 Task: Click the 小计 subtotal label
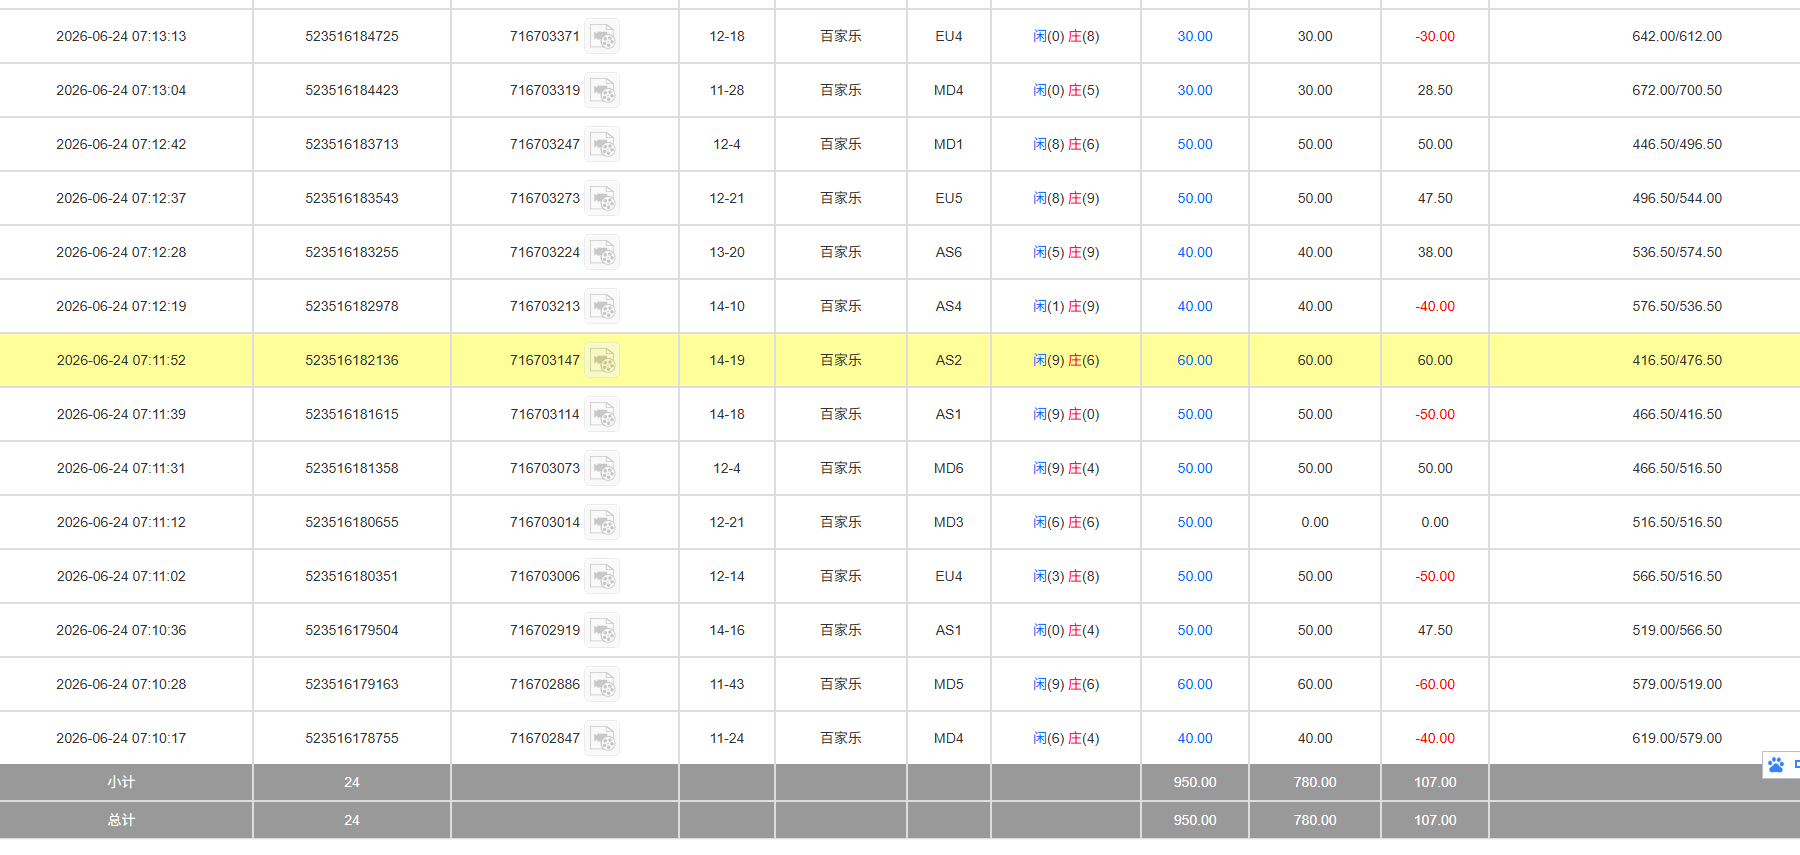[x=121, y=782]
